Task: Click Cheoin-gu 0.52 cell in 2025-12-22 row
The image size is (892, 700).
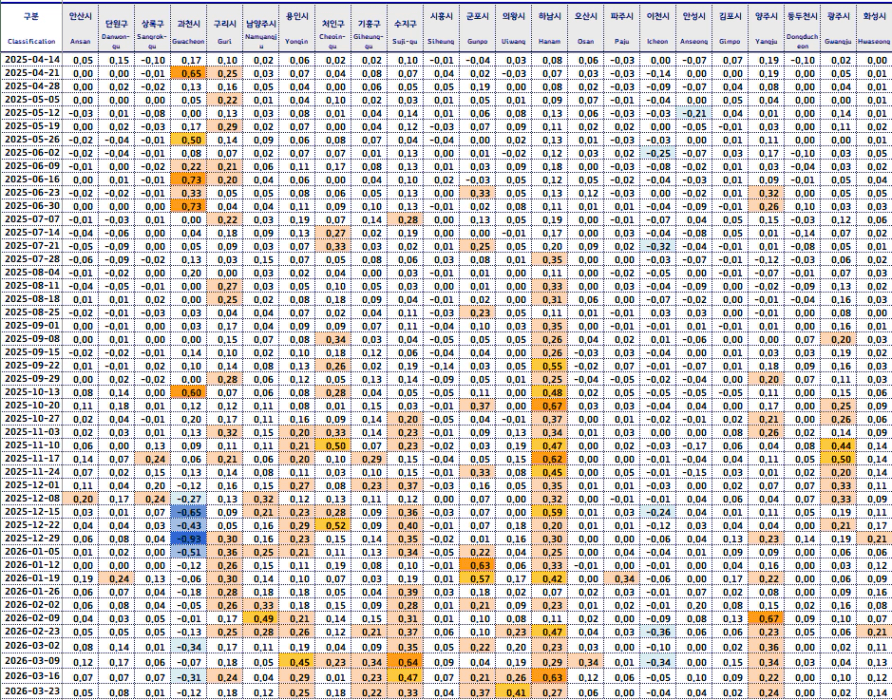Action: coord(333,525)
